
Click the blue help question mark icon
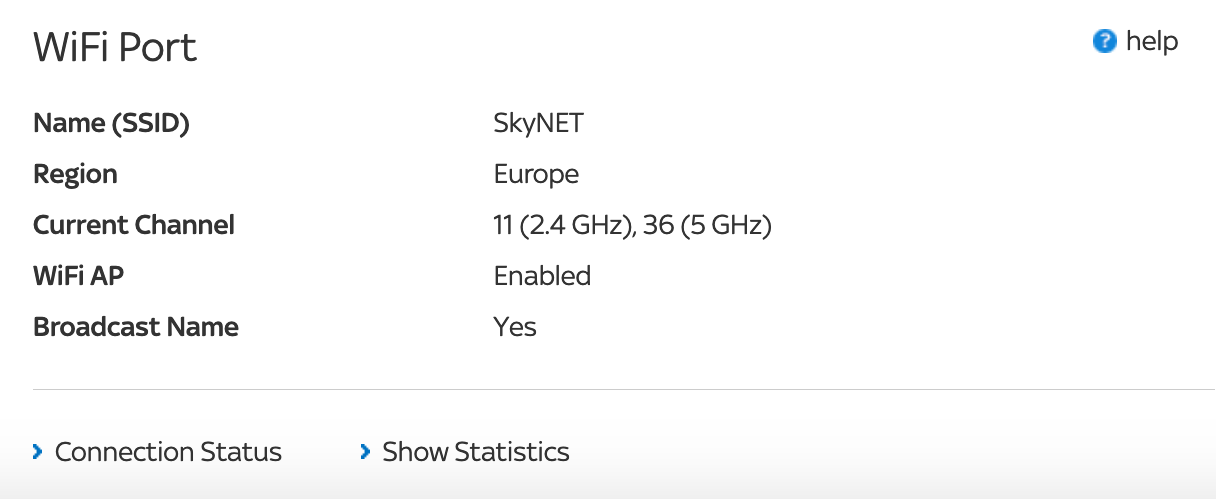1104,42
